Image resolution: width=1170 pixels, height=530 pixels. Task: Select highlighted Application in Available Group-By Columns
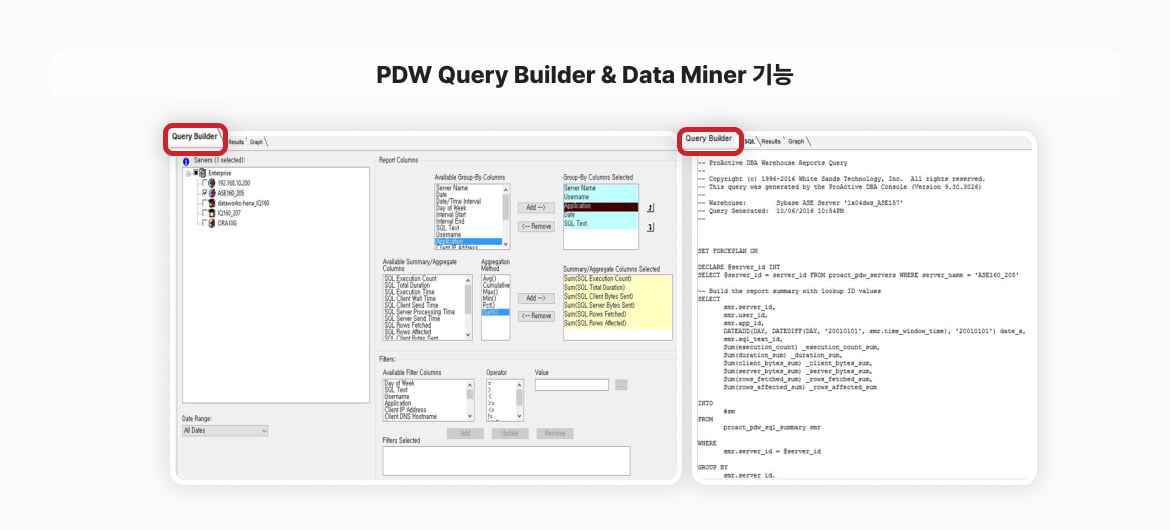tap(468, 242)
